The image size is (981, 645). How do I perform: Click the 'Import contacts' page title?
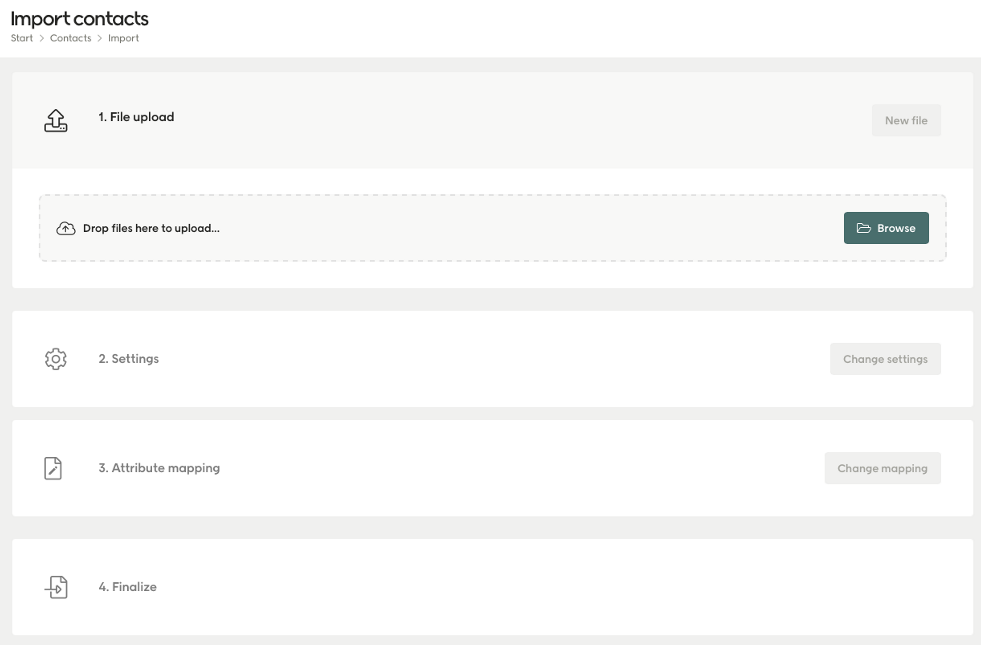pos(80,18)
